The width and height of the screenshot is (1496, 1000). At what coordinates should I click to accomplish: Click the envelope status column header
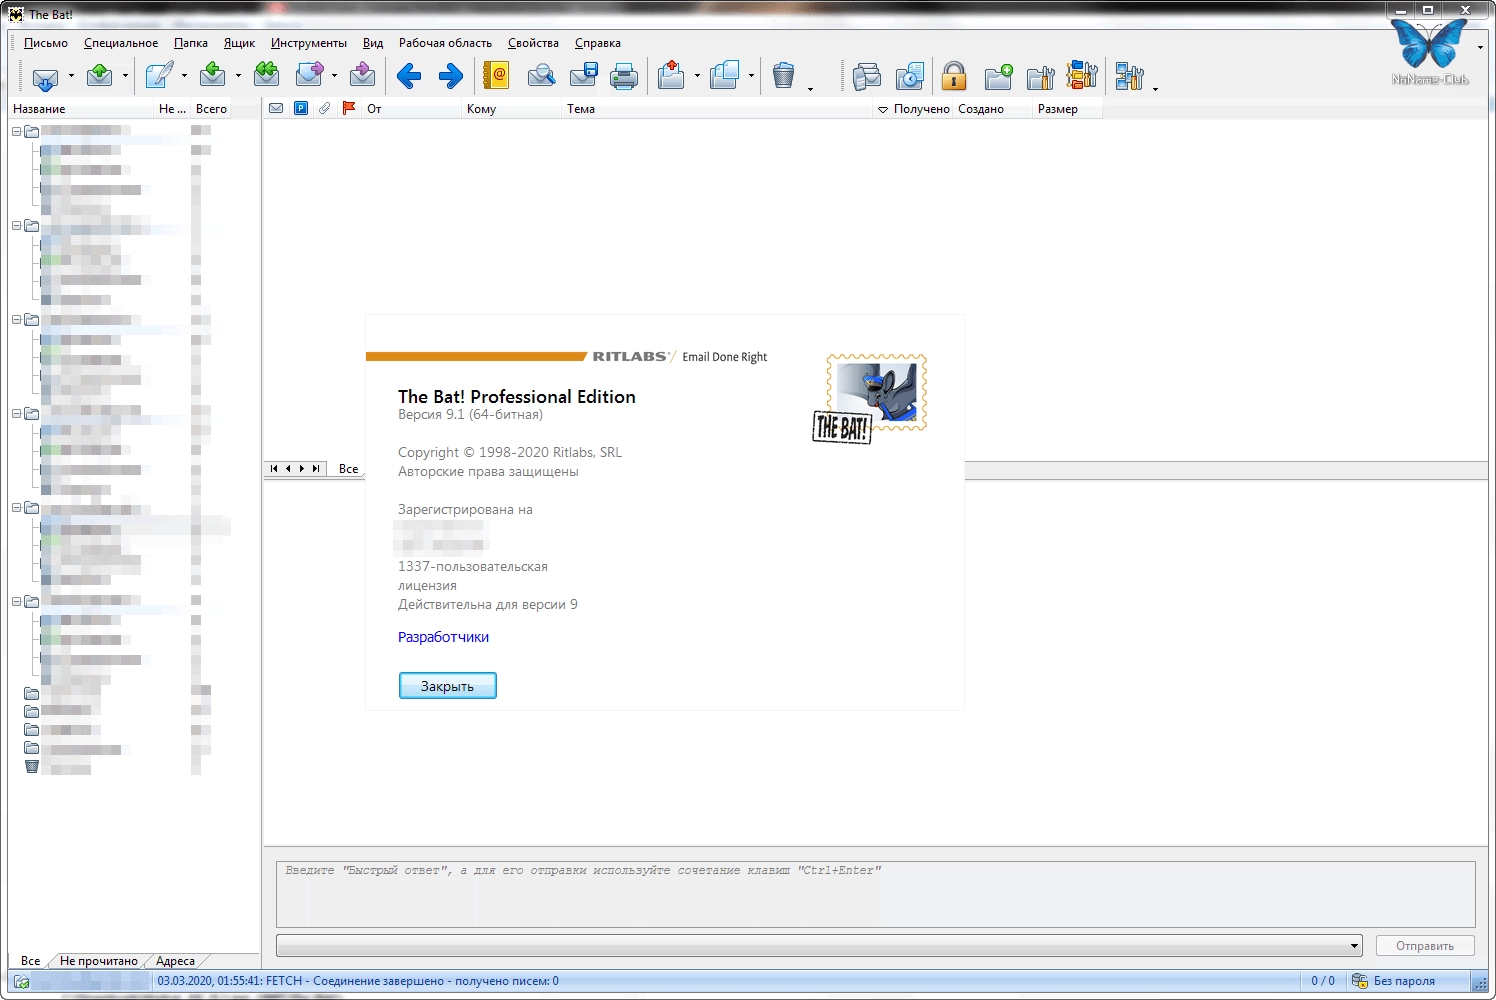click(276, 108)
